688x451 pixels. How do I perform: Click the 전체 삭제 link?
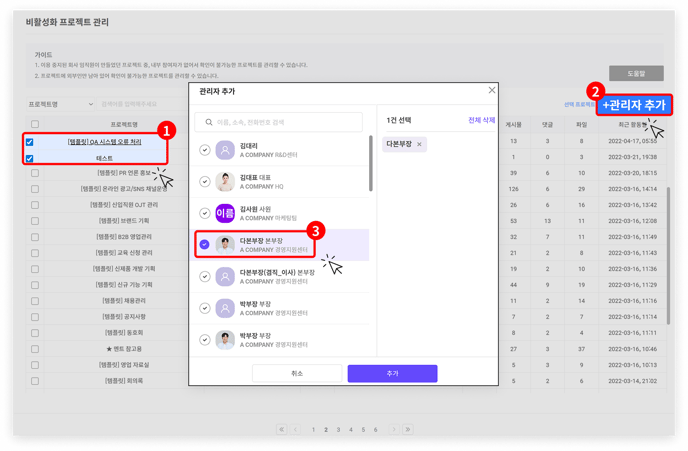point(481,120)
